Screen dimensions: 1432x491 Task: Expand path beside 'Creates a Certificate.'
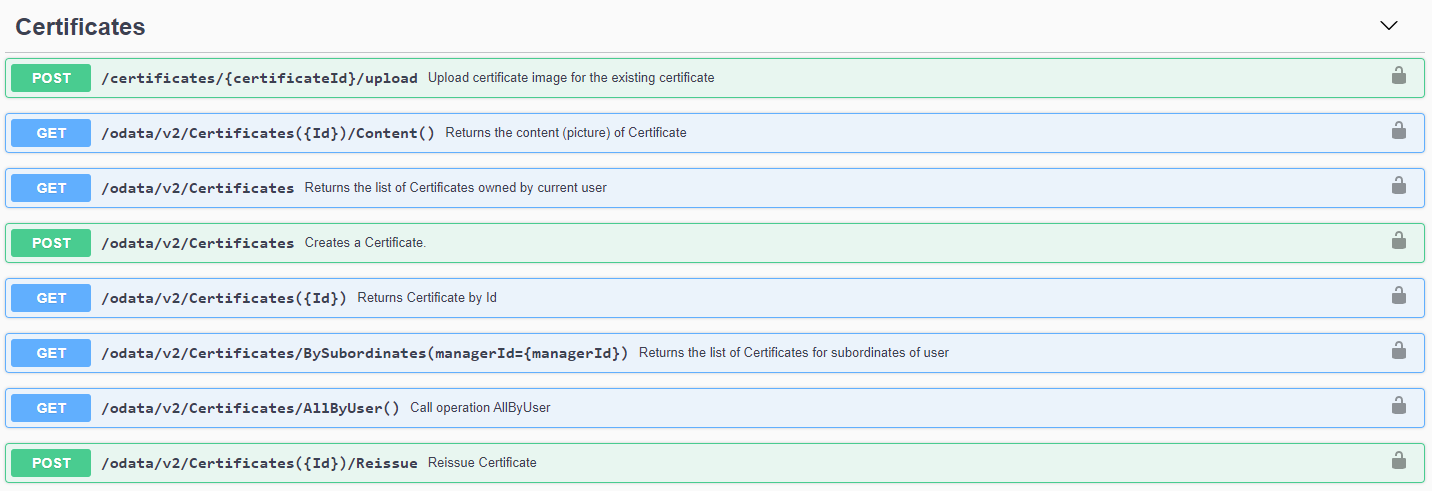(x=198, y=243)
